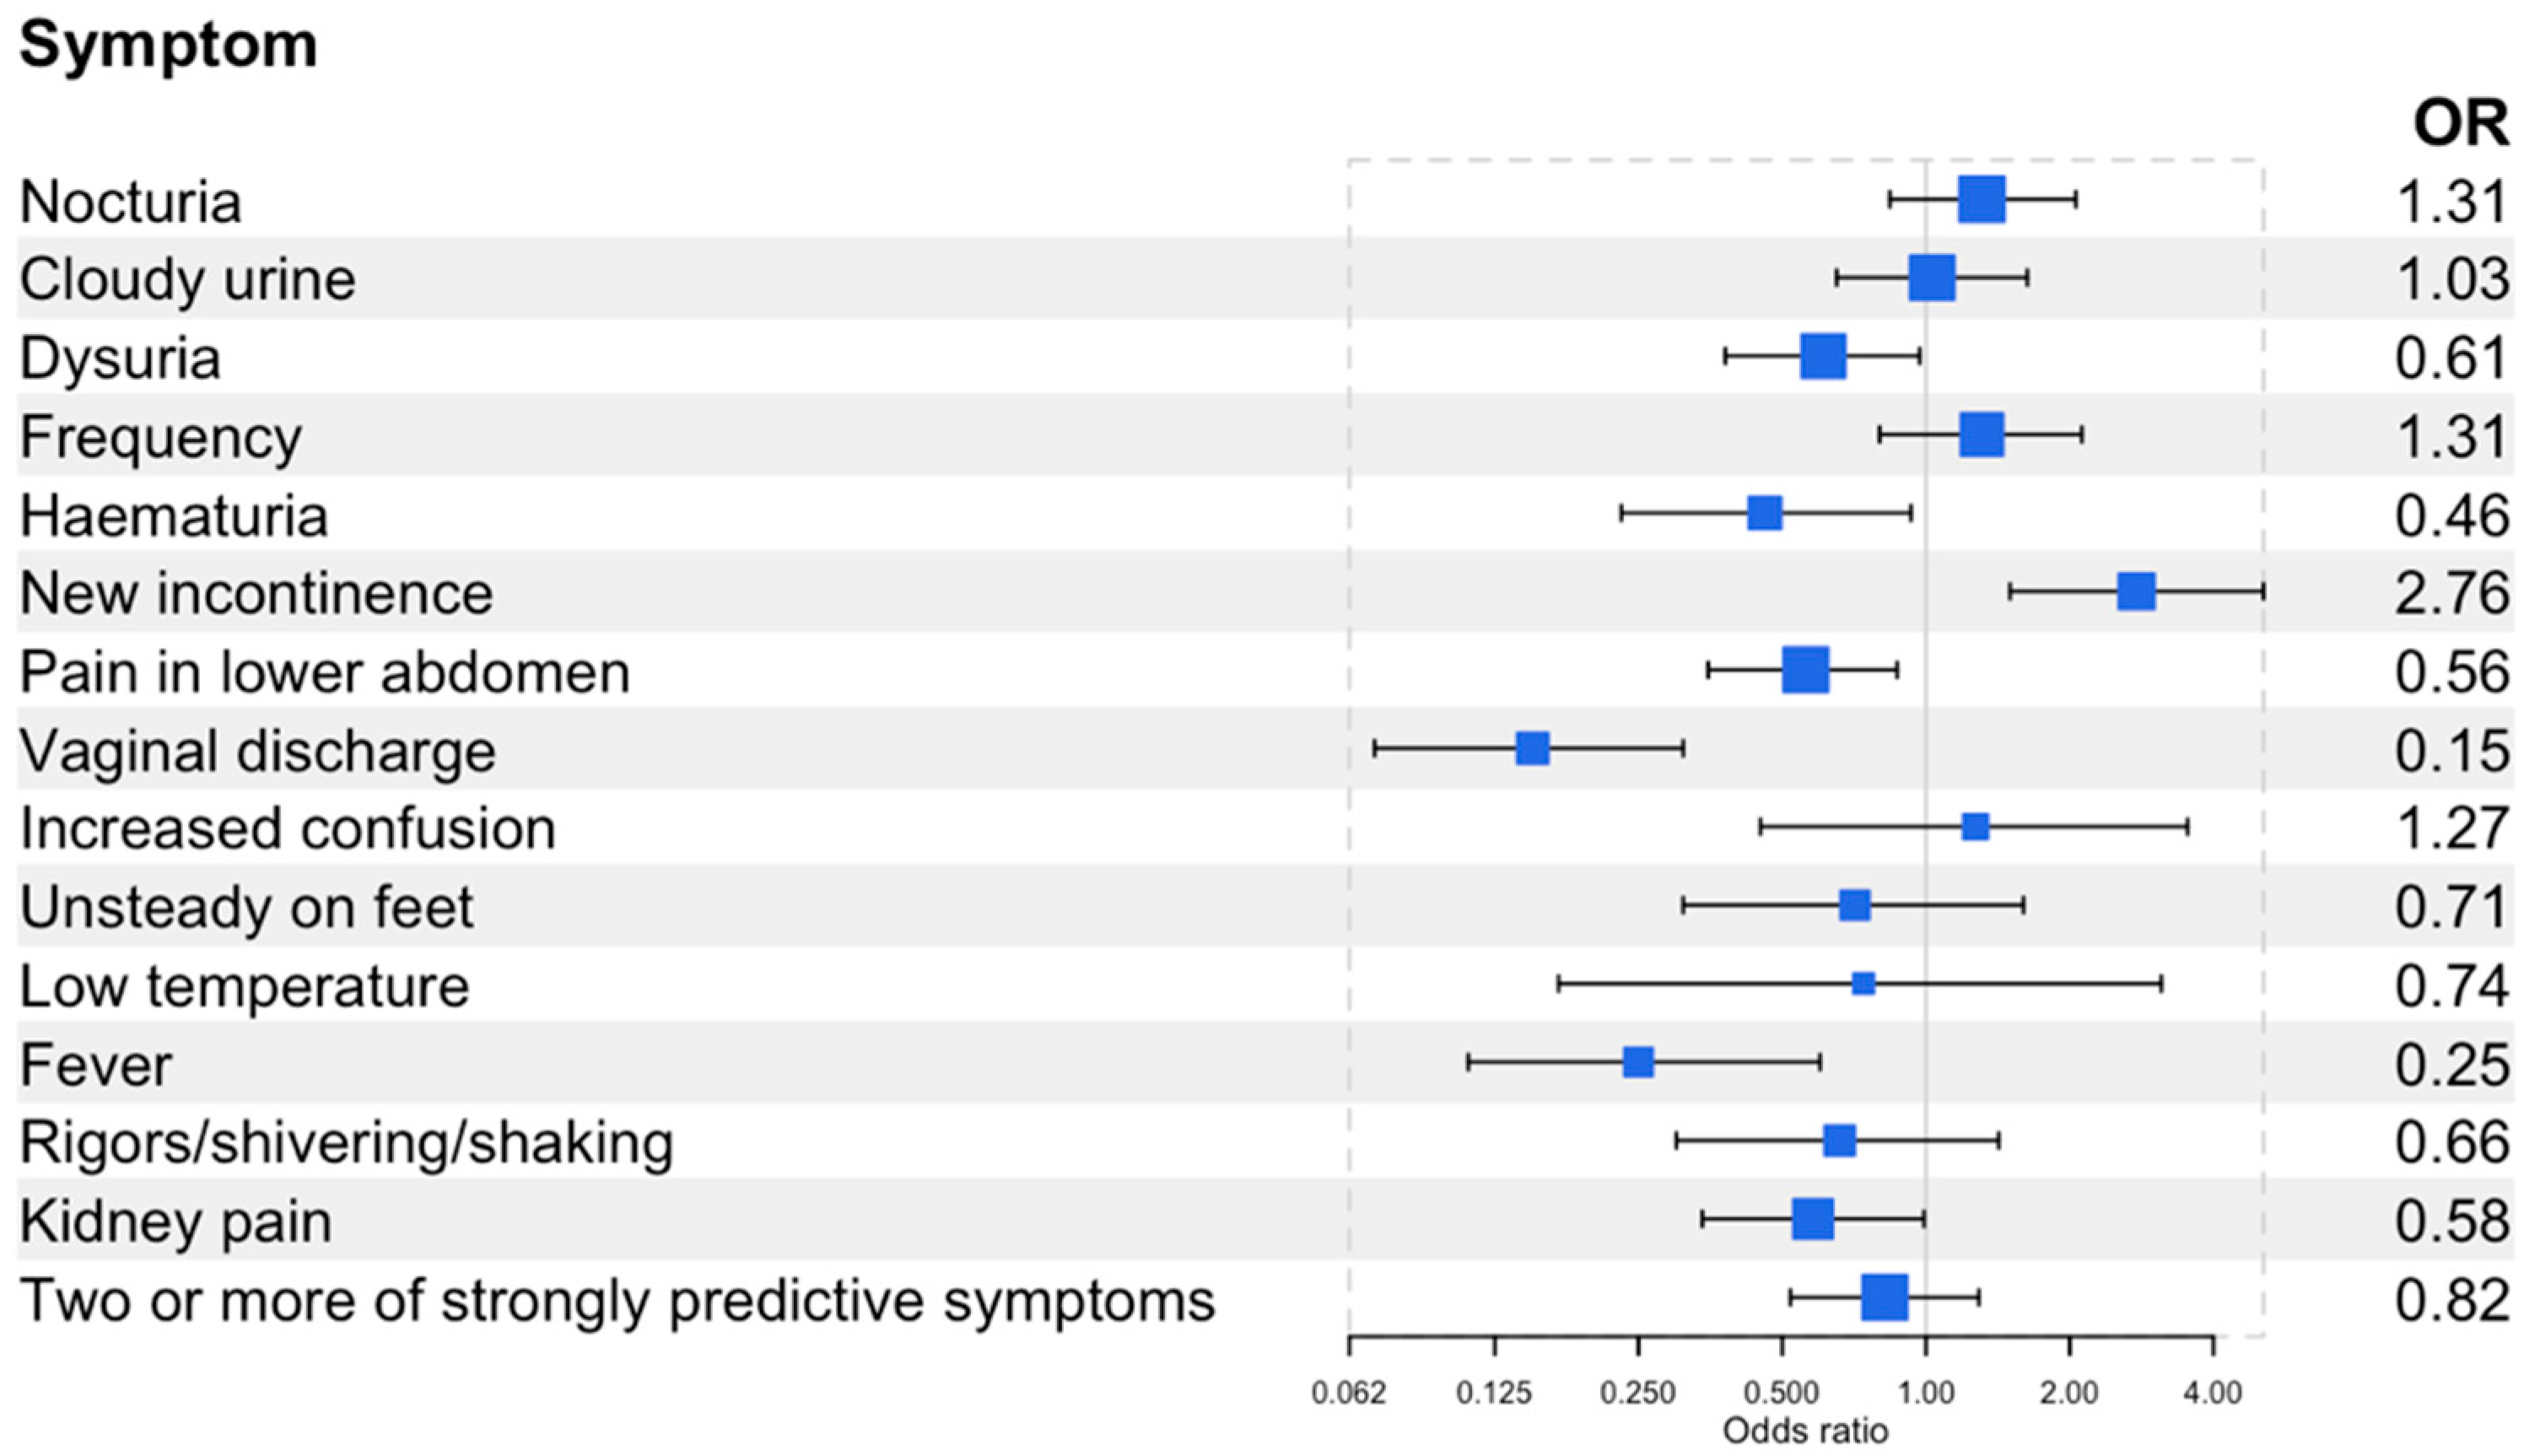This screenshot has width=2529, height=1456.
Task: Click the Pain in lower abdomen label
Action: tap(325, 672)
